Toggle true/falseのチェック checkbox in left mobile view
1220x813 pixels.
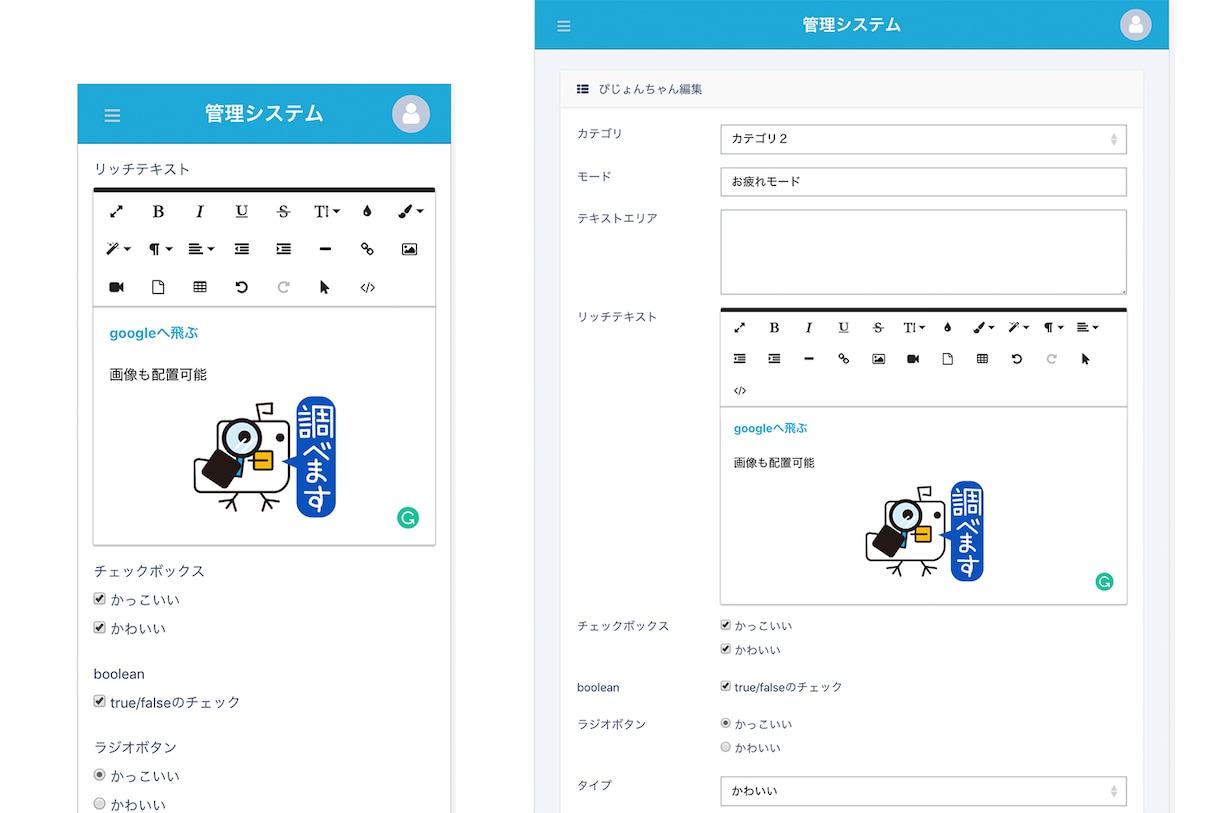pyautogui.click(x=99, y=701)
